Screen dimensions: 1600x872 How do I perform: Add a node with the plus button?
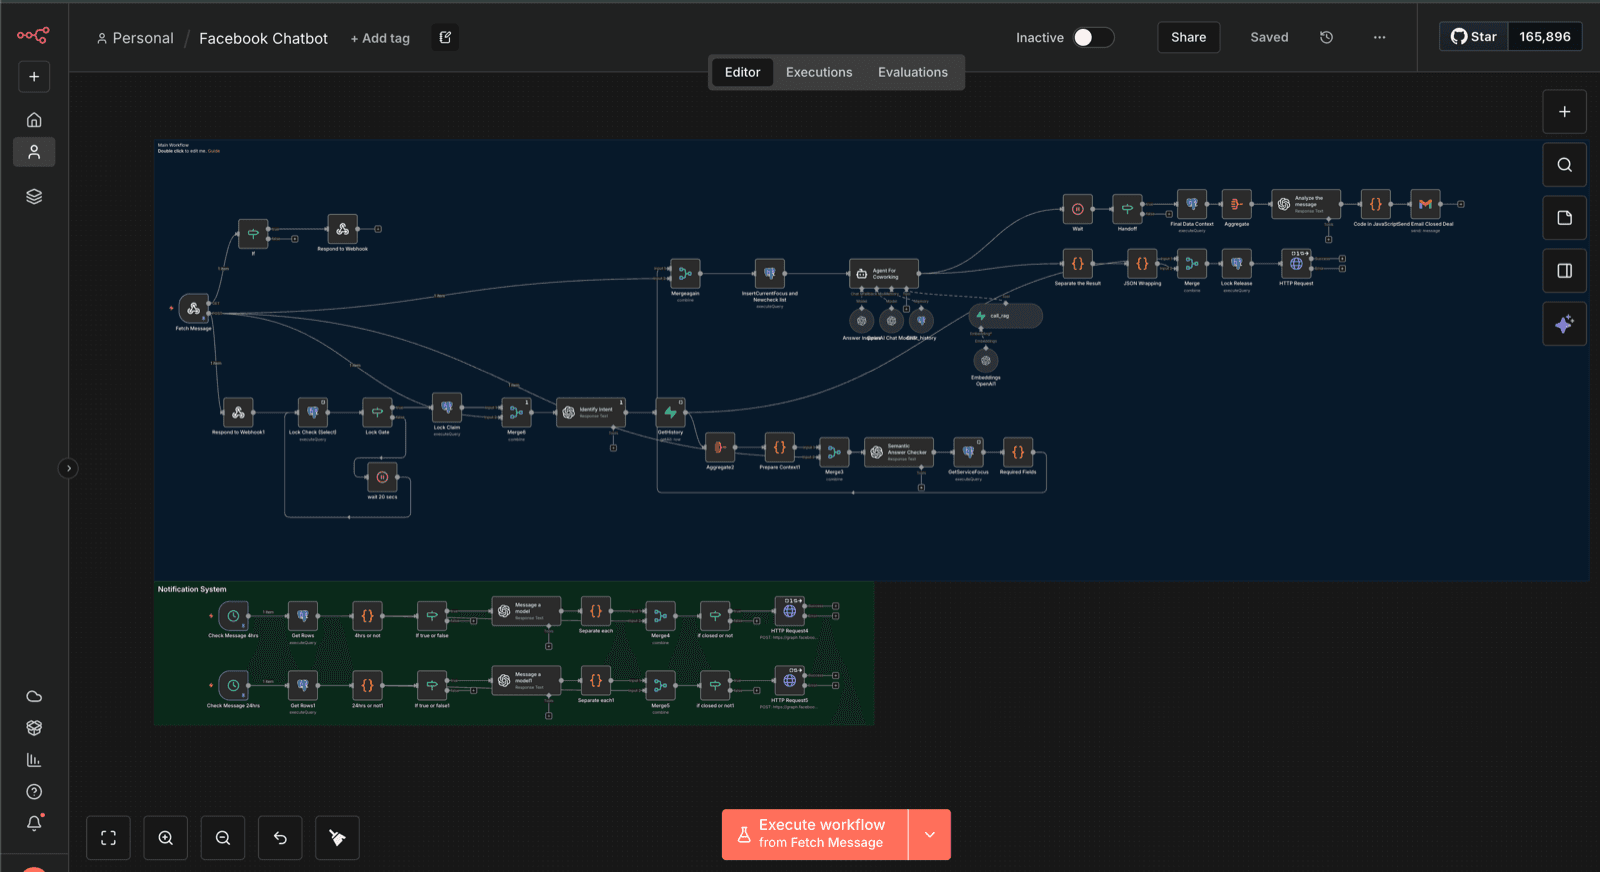pos(1565,112)
